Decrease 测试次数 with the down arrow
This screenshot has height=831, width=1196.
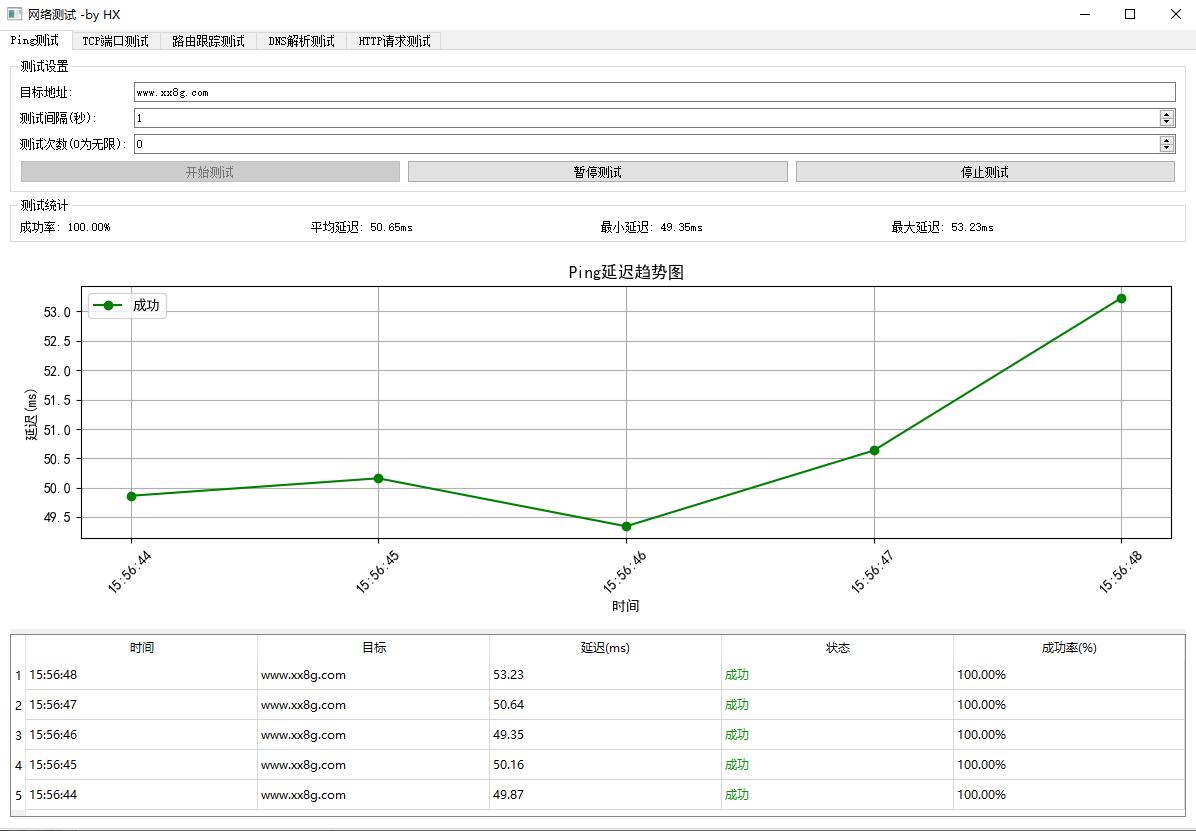(x=1166, y=148)
